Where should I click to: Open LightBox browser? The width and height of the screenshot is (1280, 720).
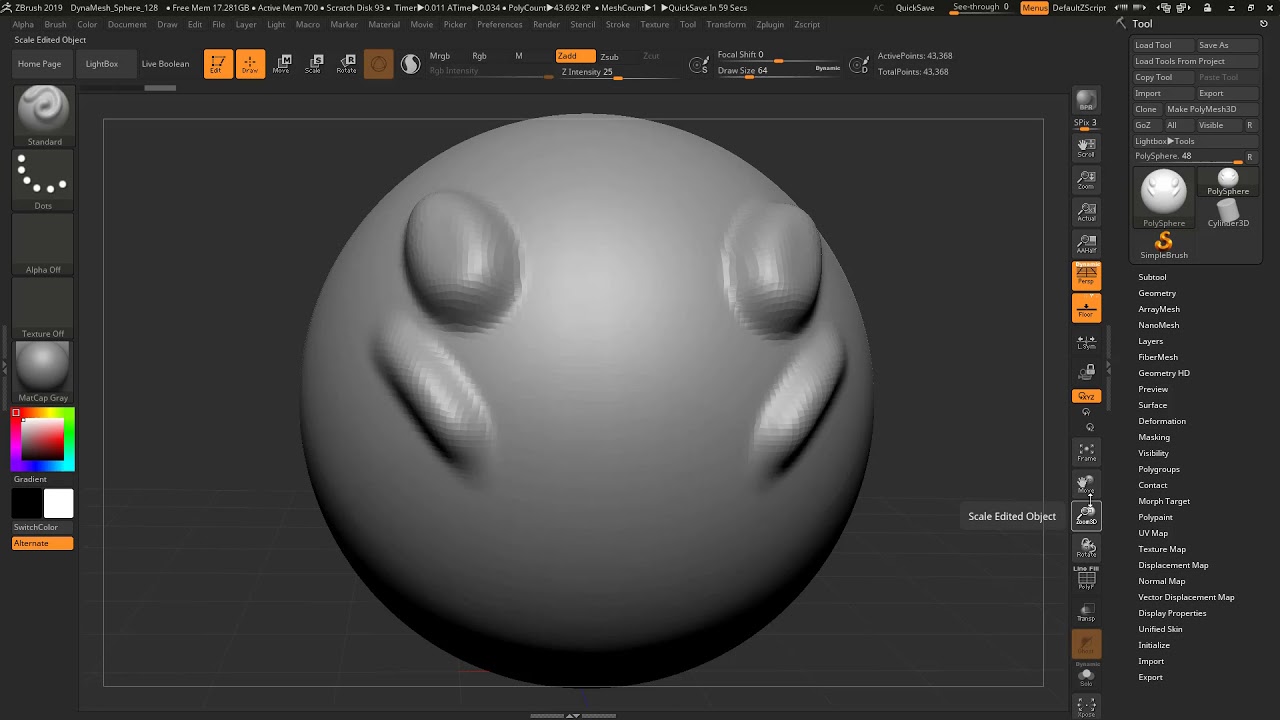click(x=105, y=63)
